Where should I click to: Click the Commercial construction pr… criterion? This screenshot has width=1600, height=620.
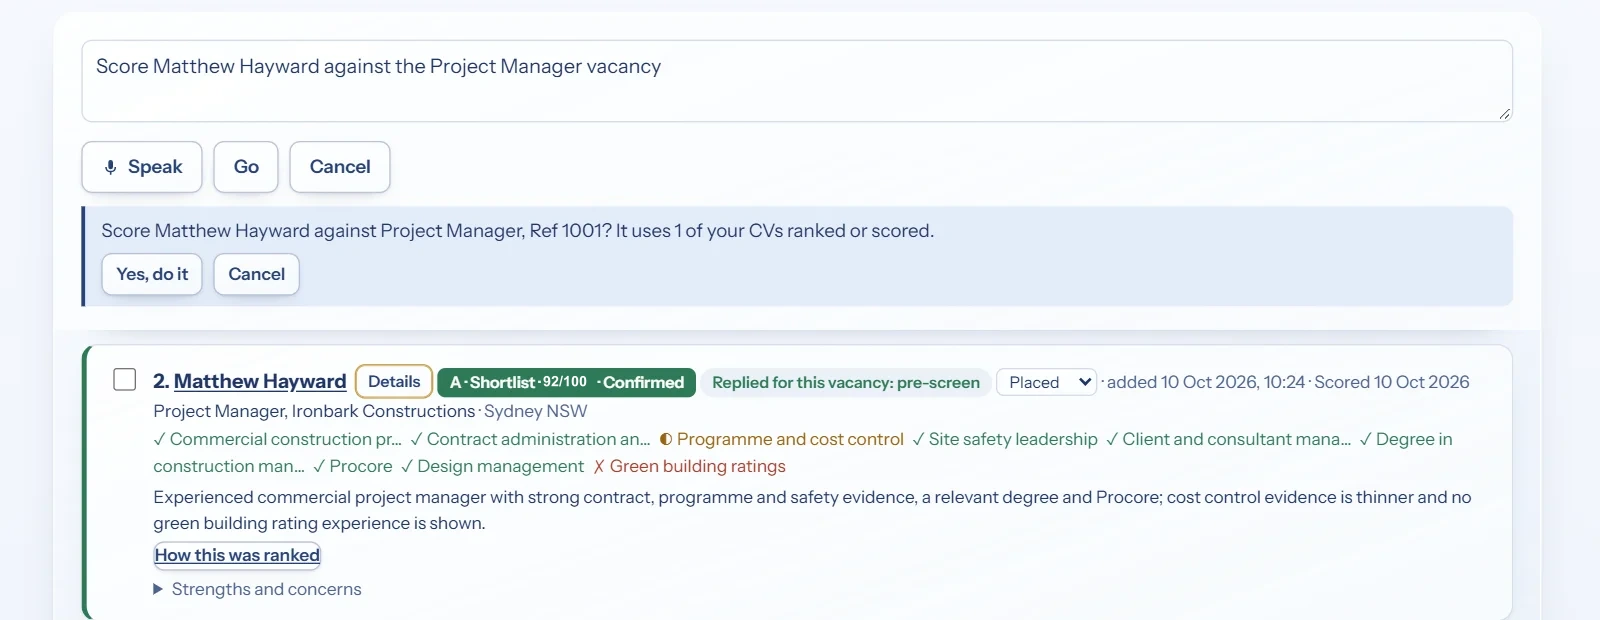tap(277, 439)
